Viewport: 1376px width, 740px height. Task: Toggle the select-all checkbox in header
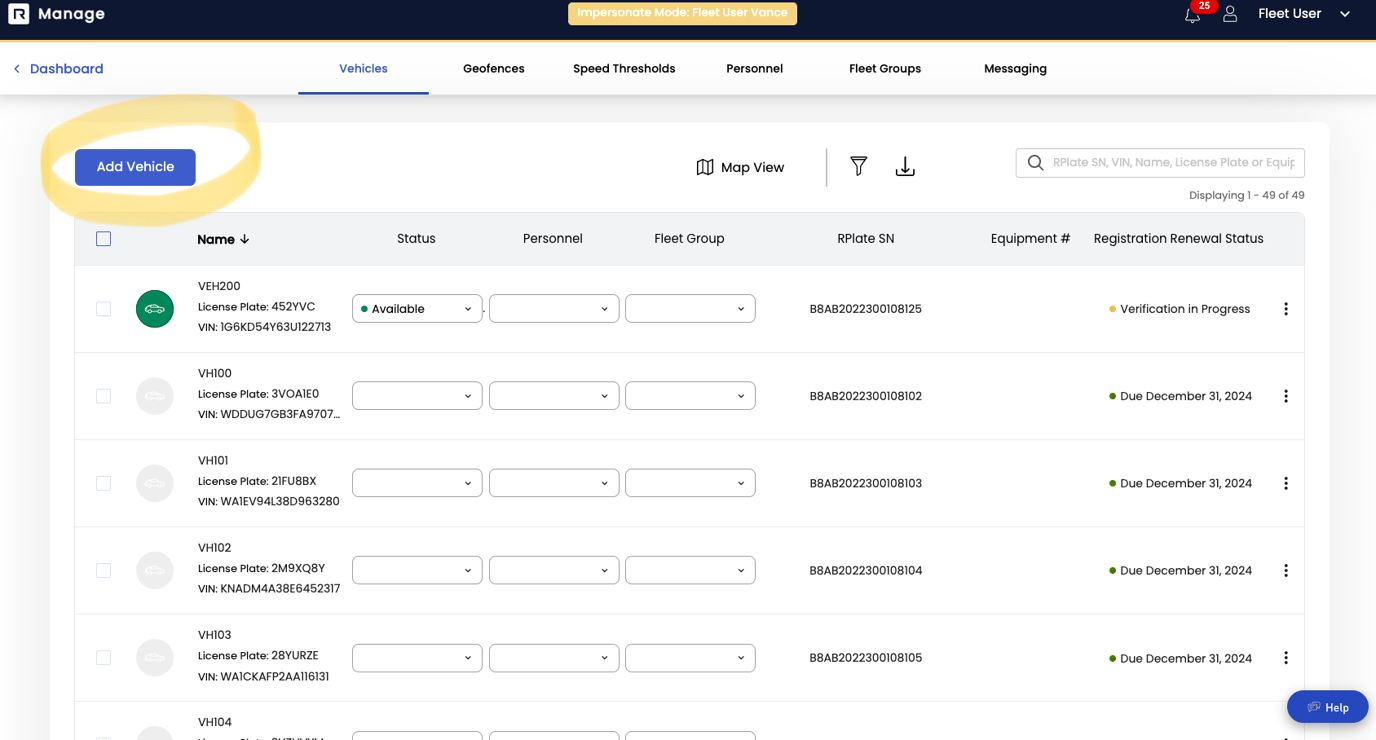pos(104,239)
